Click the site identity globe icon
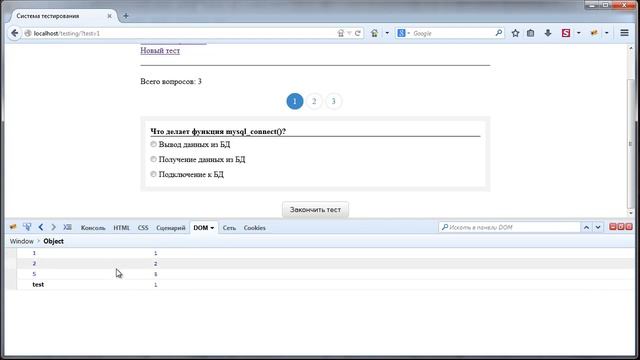 pos(28,33)
